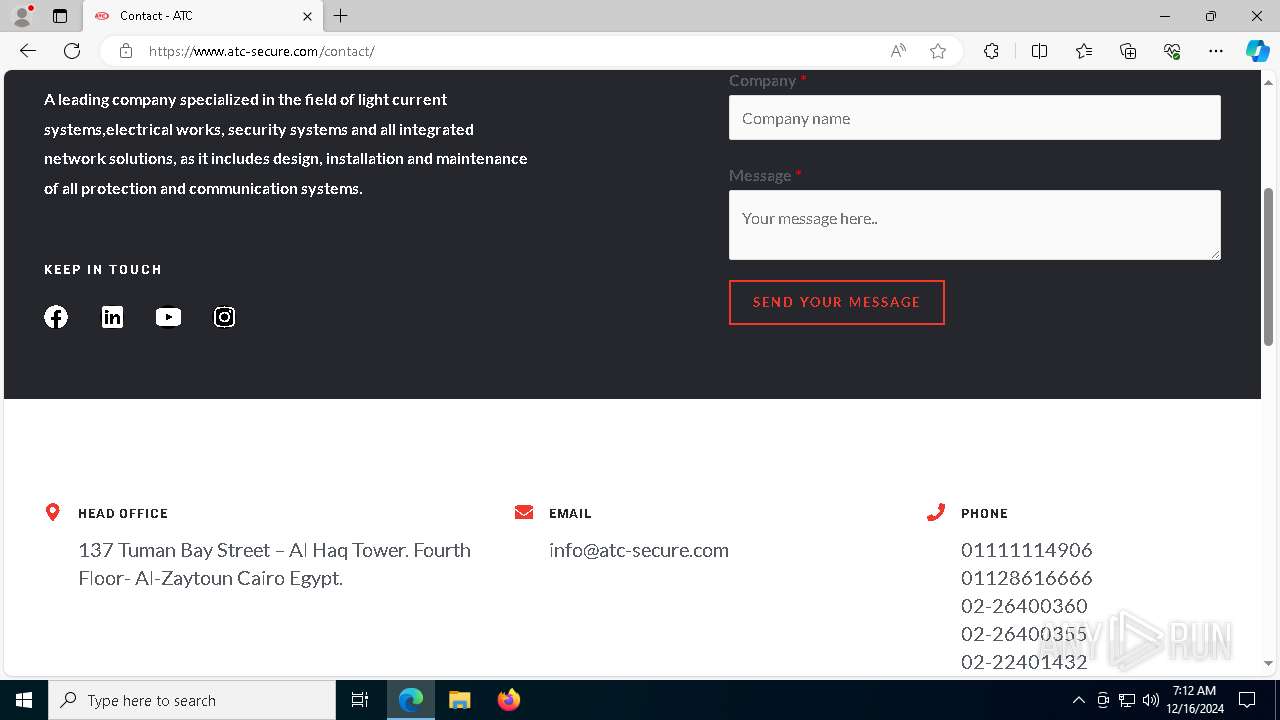Click the Keep In Touch heading
1280x720 pixels.
103,269
